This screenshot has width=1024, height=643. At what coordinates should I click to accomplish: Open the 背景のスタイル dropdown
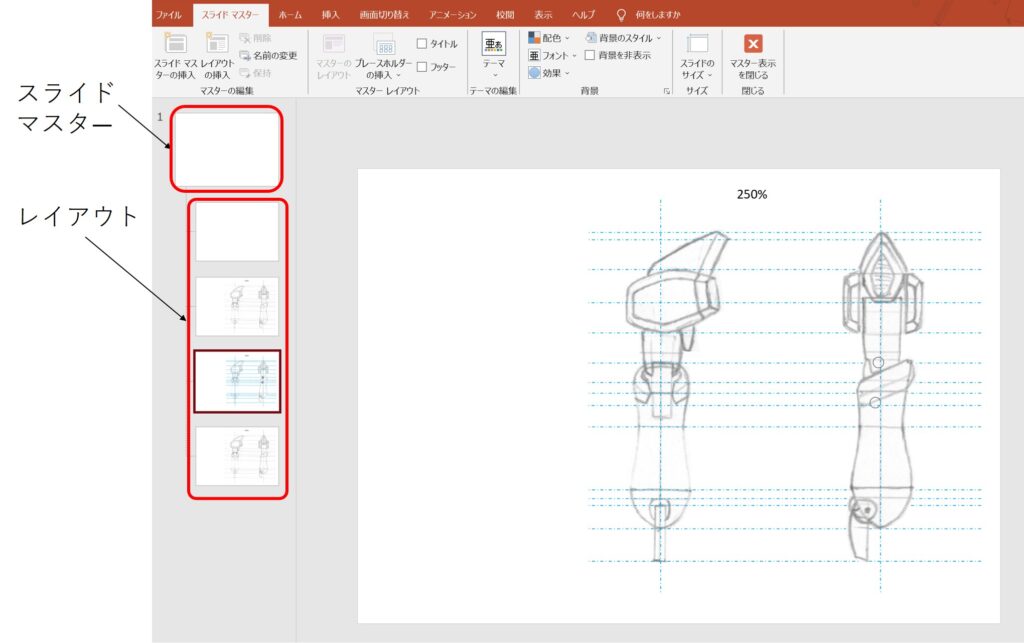pos(623,38)
